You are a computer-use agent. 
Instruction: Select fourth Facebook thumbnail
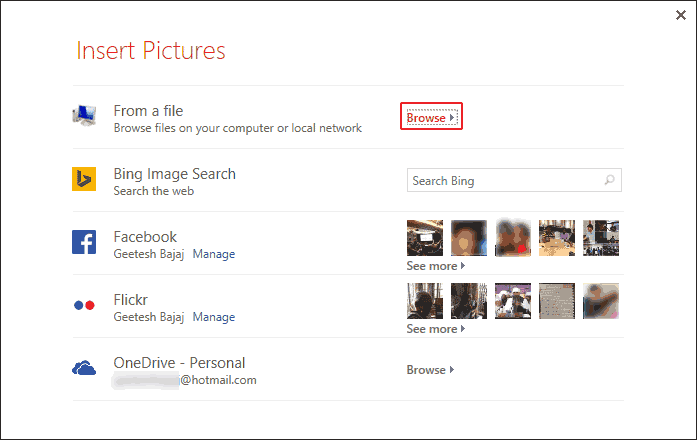[x=557, y=238]
